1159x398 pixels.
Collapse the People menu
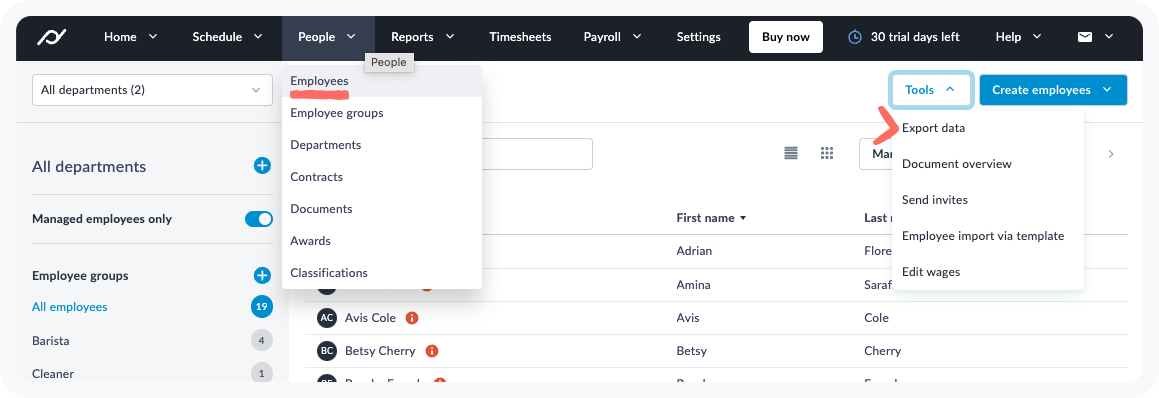(327, 37)
